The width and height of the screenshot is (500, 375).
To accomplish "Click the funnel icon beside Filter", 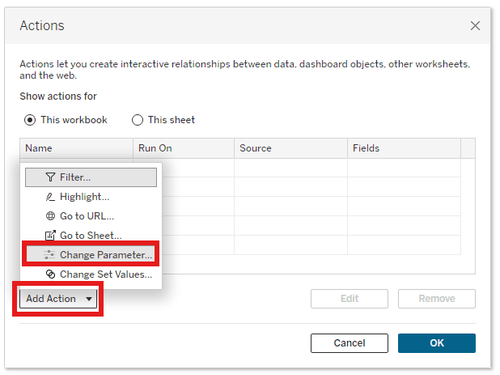I will click(x=50, y=177).
